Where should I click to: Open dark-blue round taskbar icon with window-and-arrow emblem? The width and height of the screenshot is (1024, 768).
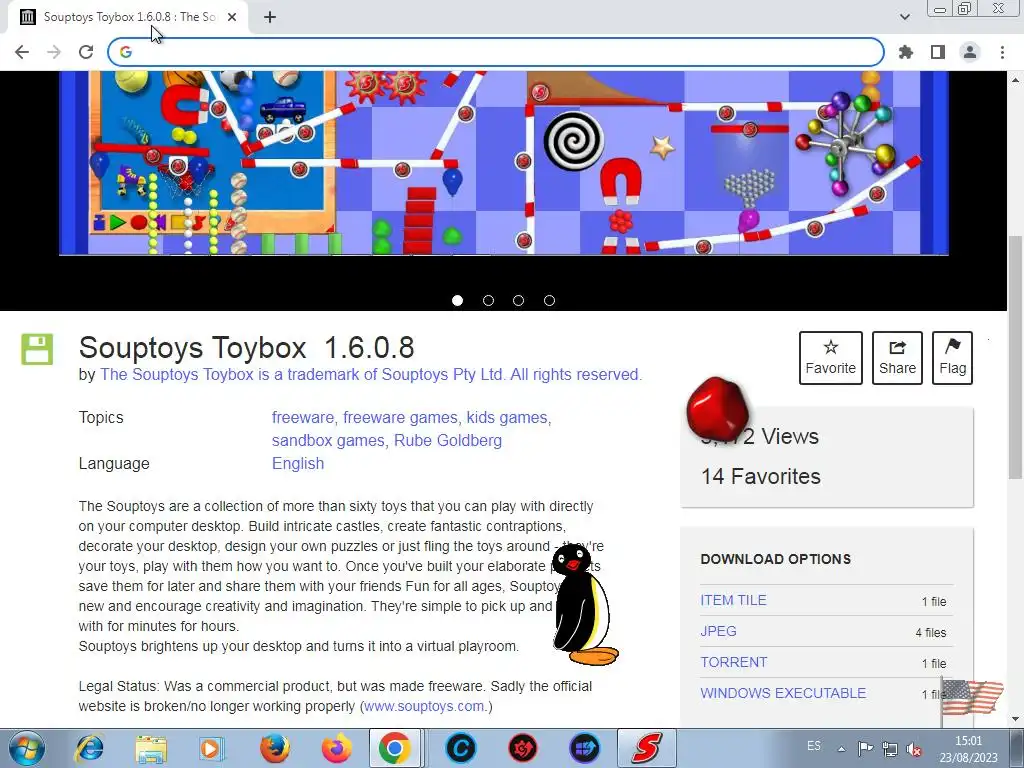click(584, 748)
